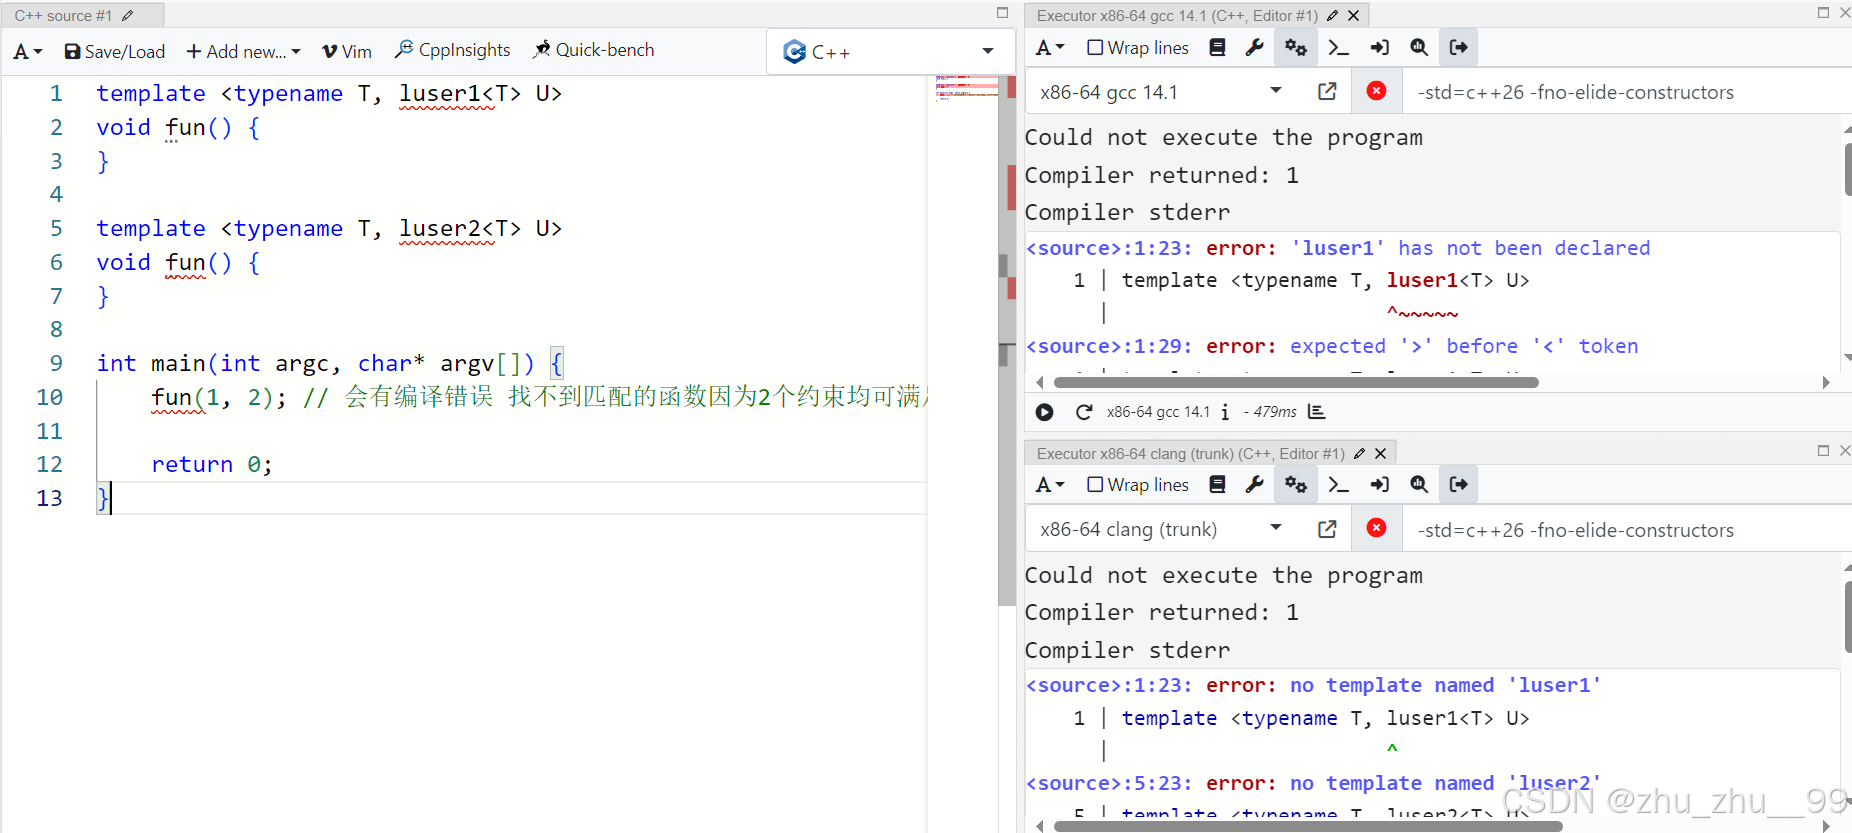This screenshot has width=1852, height=833.
Task: Toggle execution output icon in gcc executor
Action: [1459, 48]
